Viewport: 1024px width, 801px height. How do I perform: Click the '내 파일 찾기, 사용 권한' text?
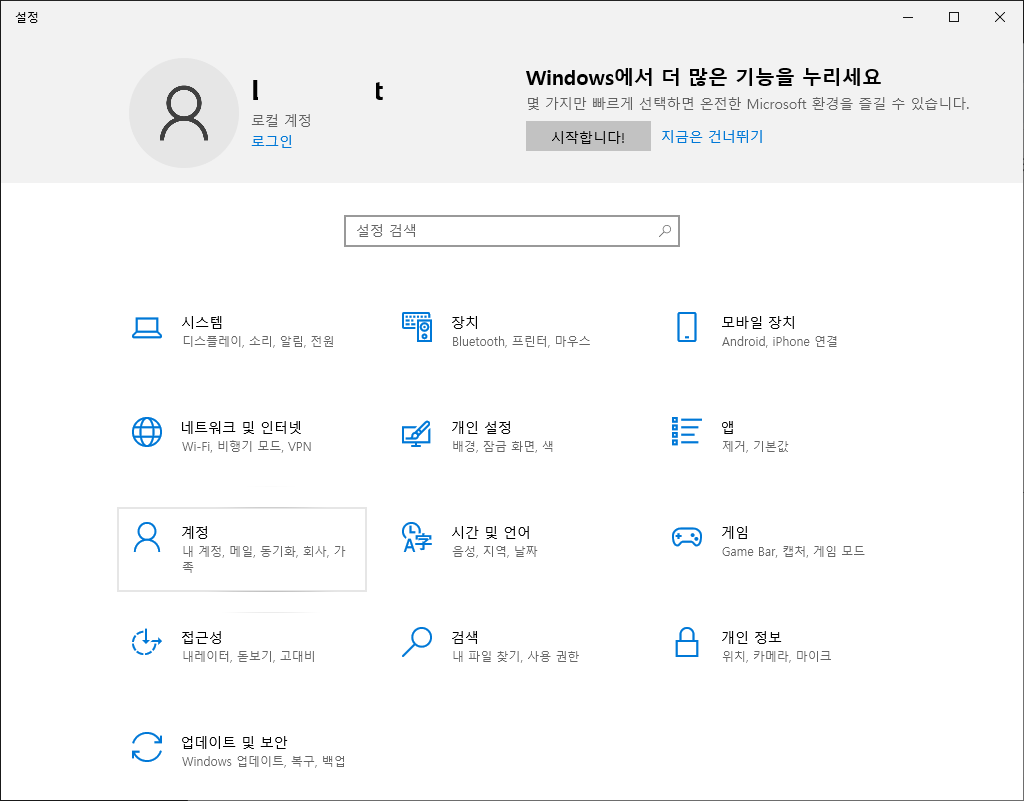[x=515, y=656]
